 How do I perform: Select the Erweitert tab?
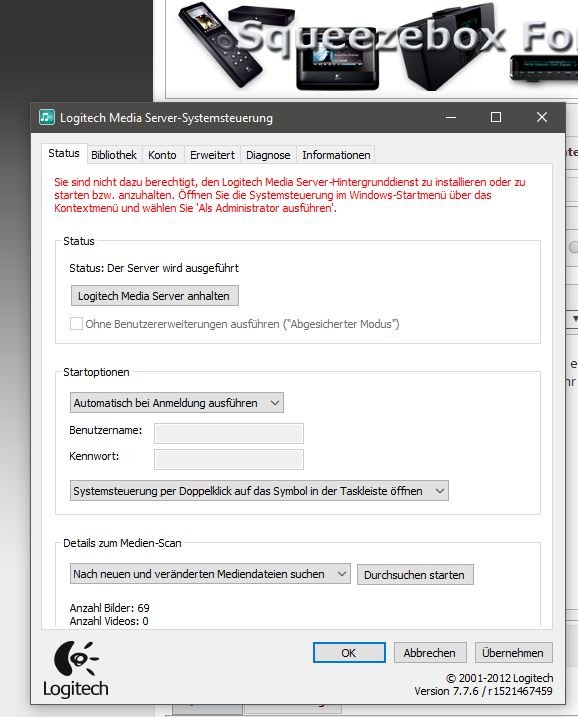point(212,155)
